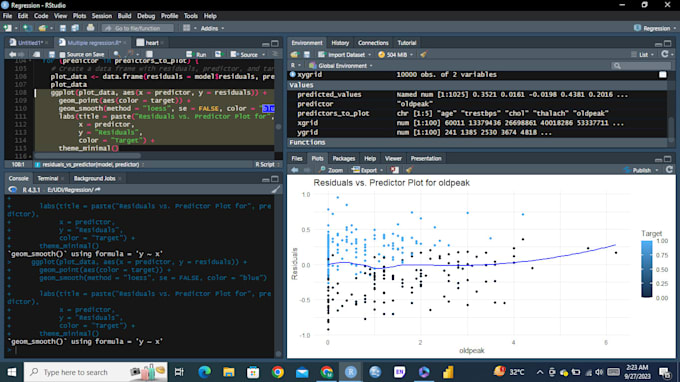This screenshot has height=382, width=680.
Task: Switch to the Packages tab
Action: coord(343,159)
